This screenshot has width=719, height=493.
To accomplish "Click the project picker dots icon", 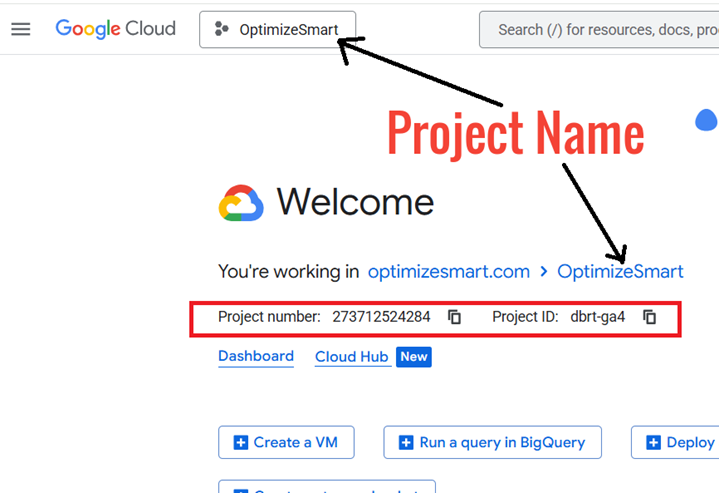I will click(x=221, y=29).
